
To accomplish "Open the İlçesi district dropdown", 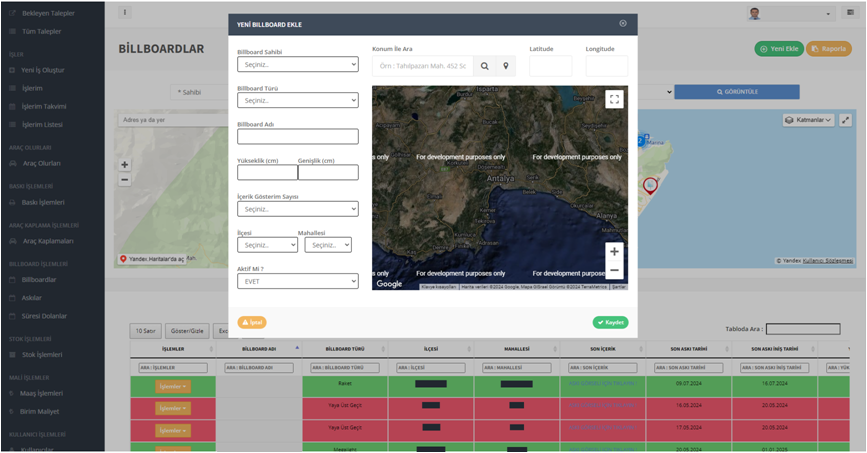I will (x=267, y=245).
